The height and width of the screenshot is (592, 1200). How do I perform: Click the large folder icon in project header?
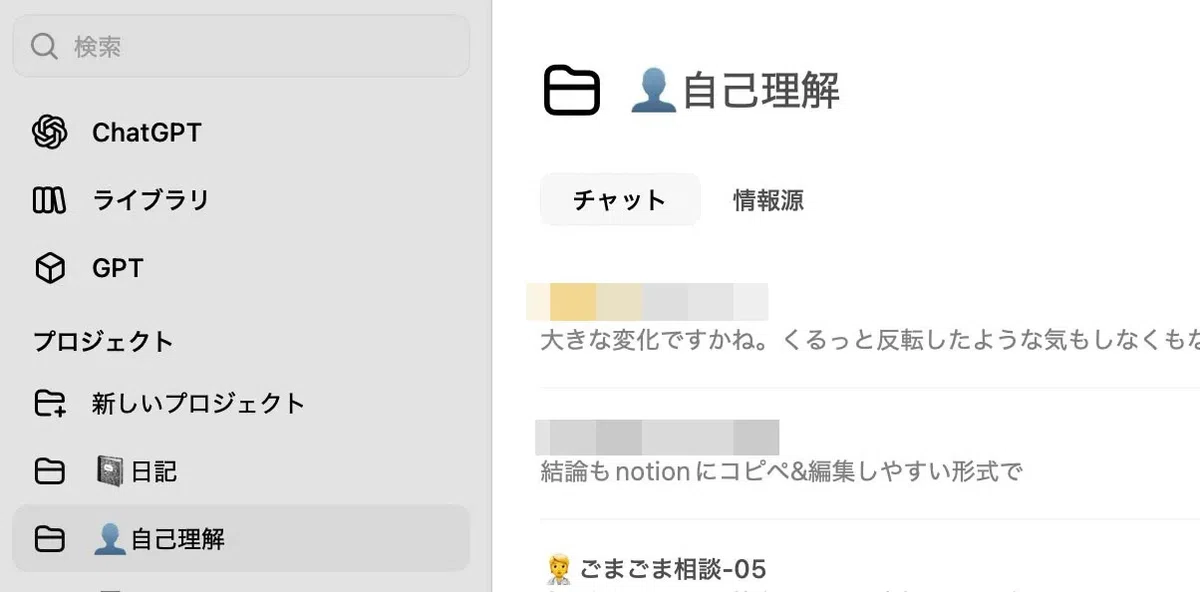coord(572,91)
